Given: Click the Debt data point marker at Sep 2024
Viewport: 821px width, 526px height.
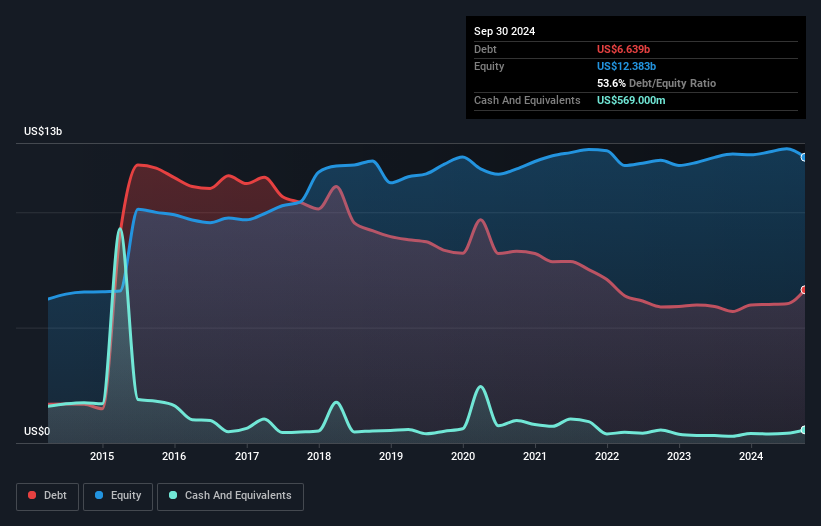Looking at the screenshot, I should point(804,290).
